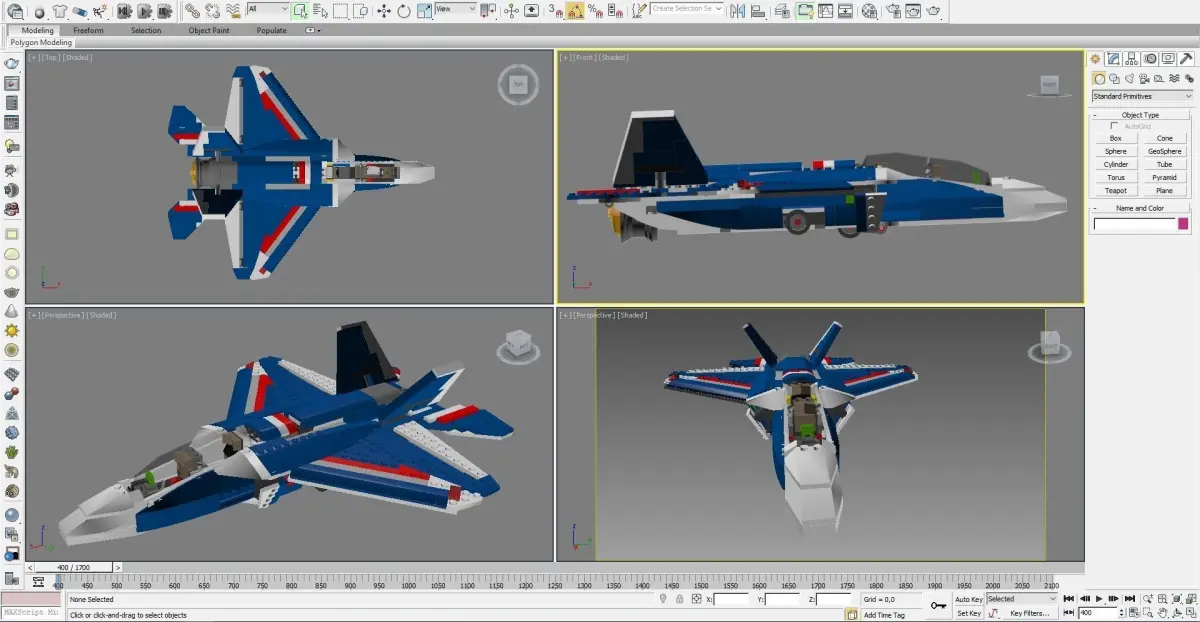
Task: Switch to the Freeform ribbon tab
Action: point(88,30)
